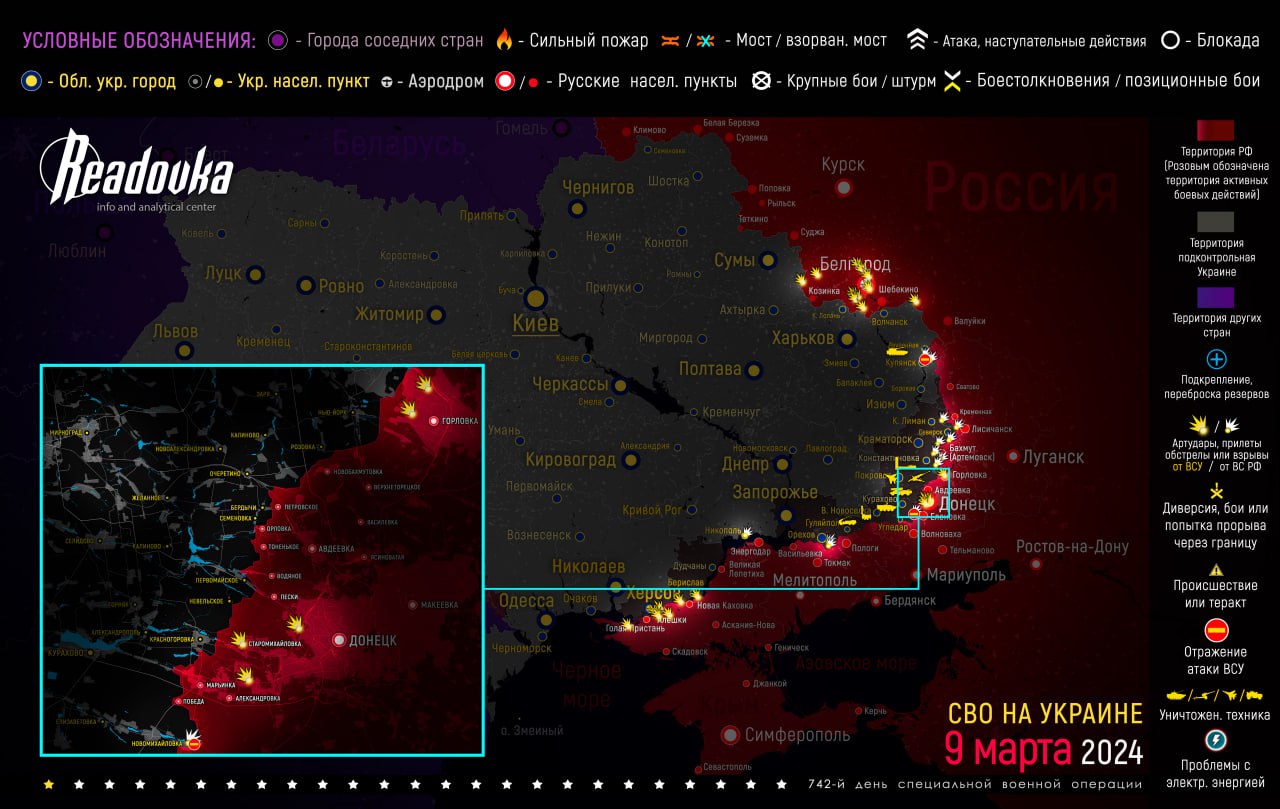Click the Киев city label on the map

(535, 323)
